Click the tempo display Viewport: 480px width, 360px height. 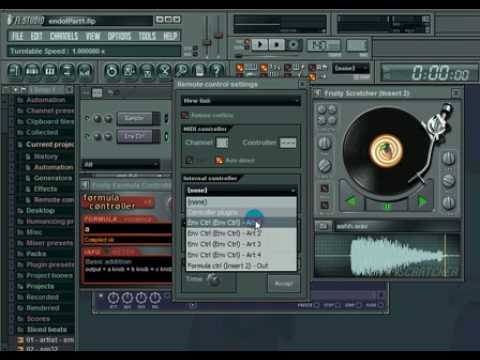(323, 45)
